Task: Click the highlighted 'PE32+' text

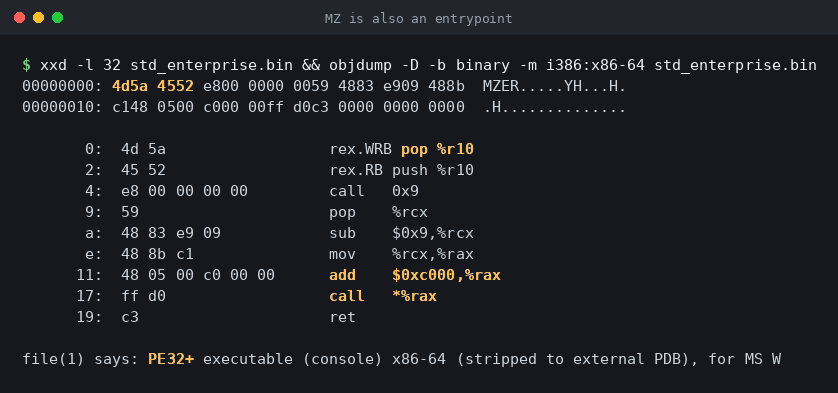Action: (x=171, y=359)
